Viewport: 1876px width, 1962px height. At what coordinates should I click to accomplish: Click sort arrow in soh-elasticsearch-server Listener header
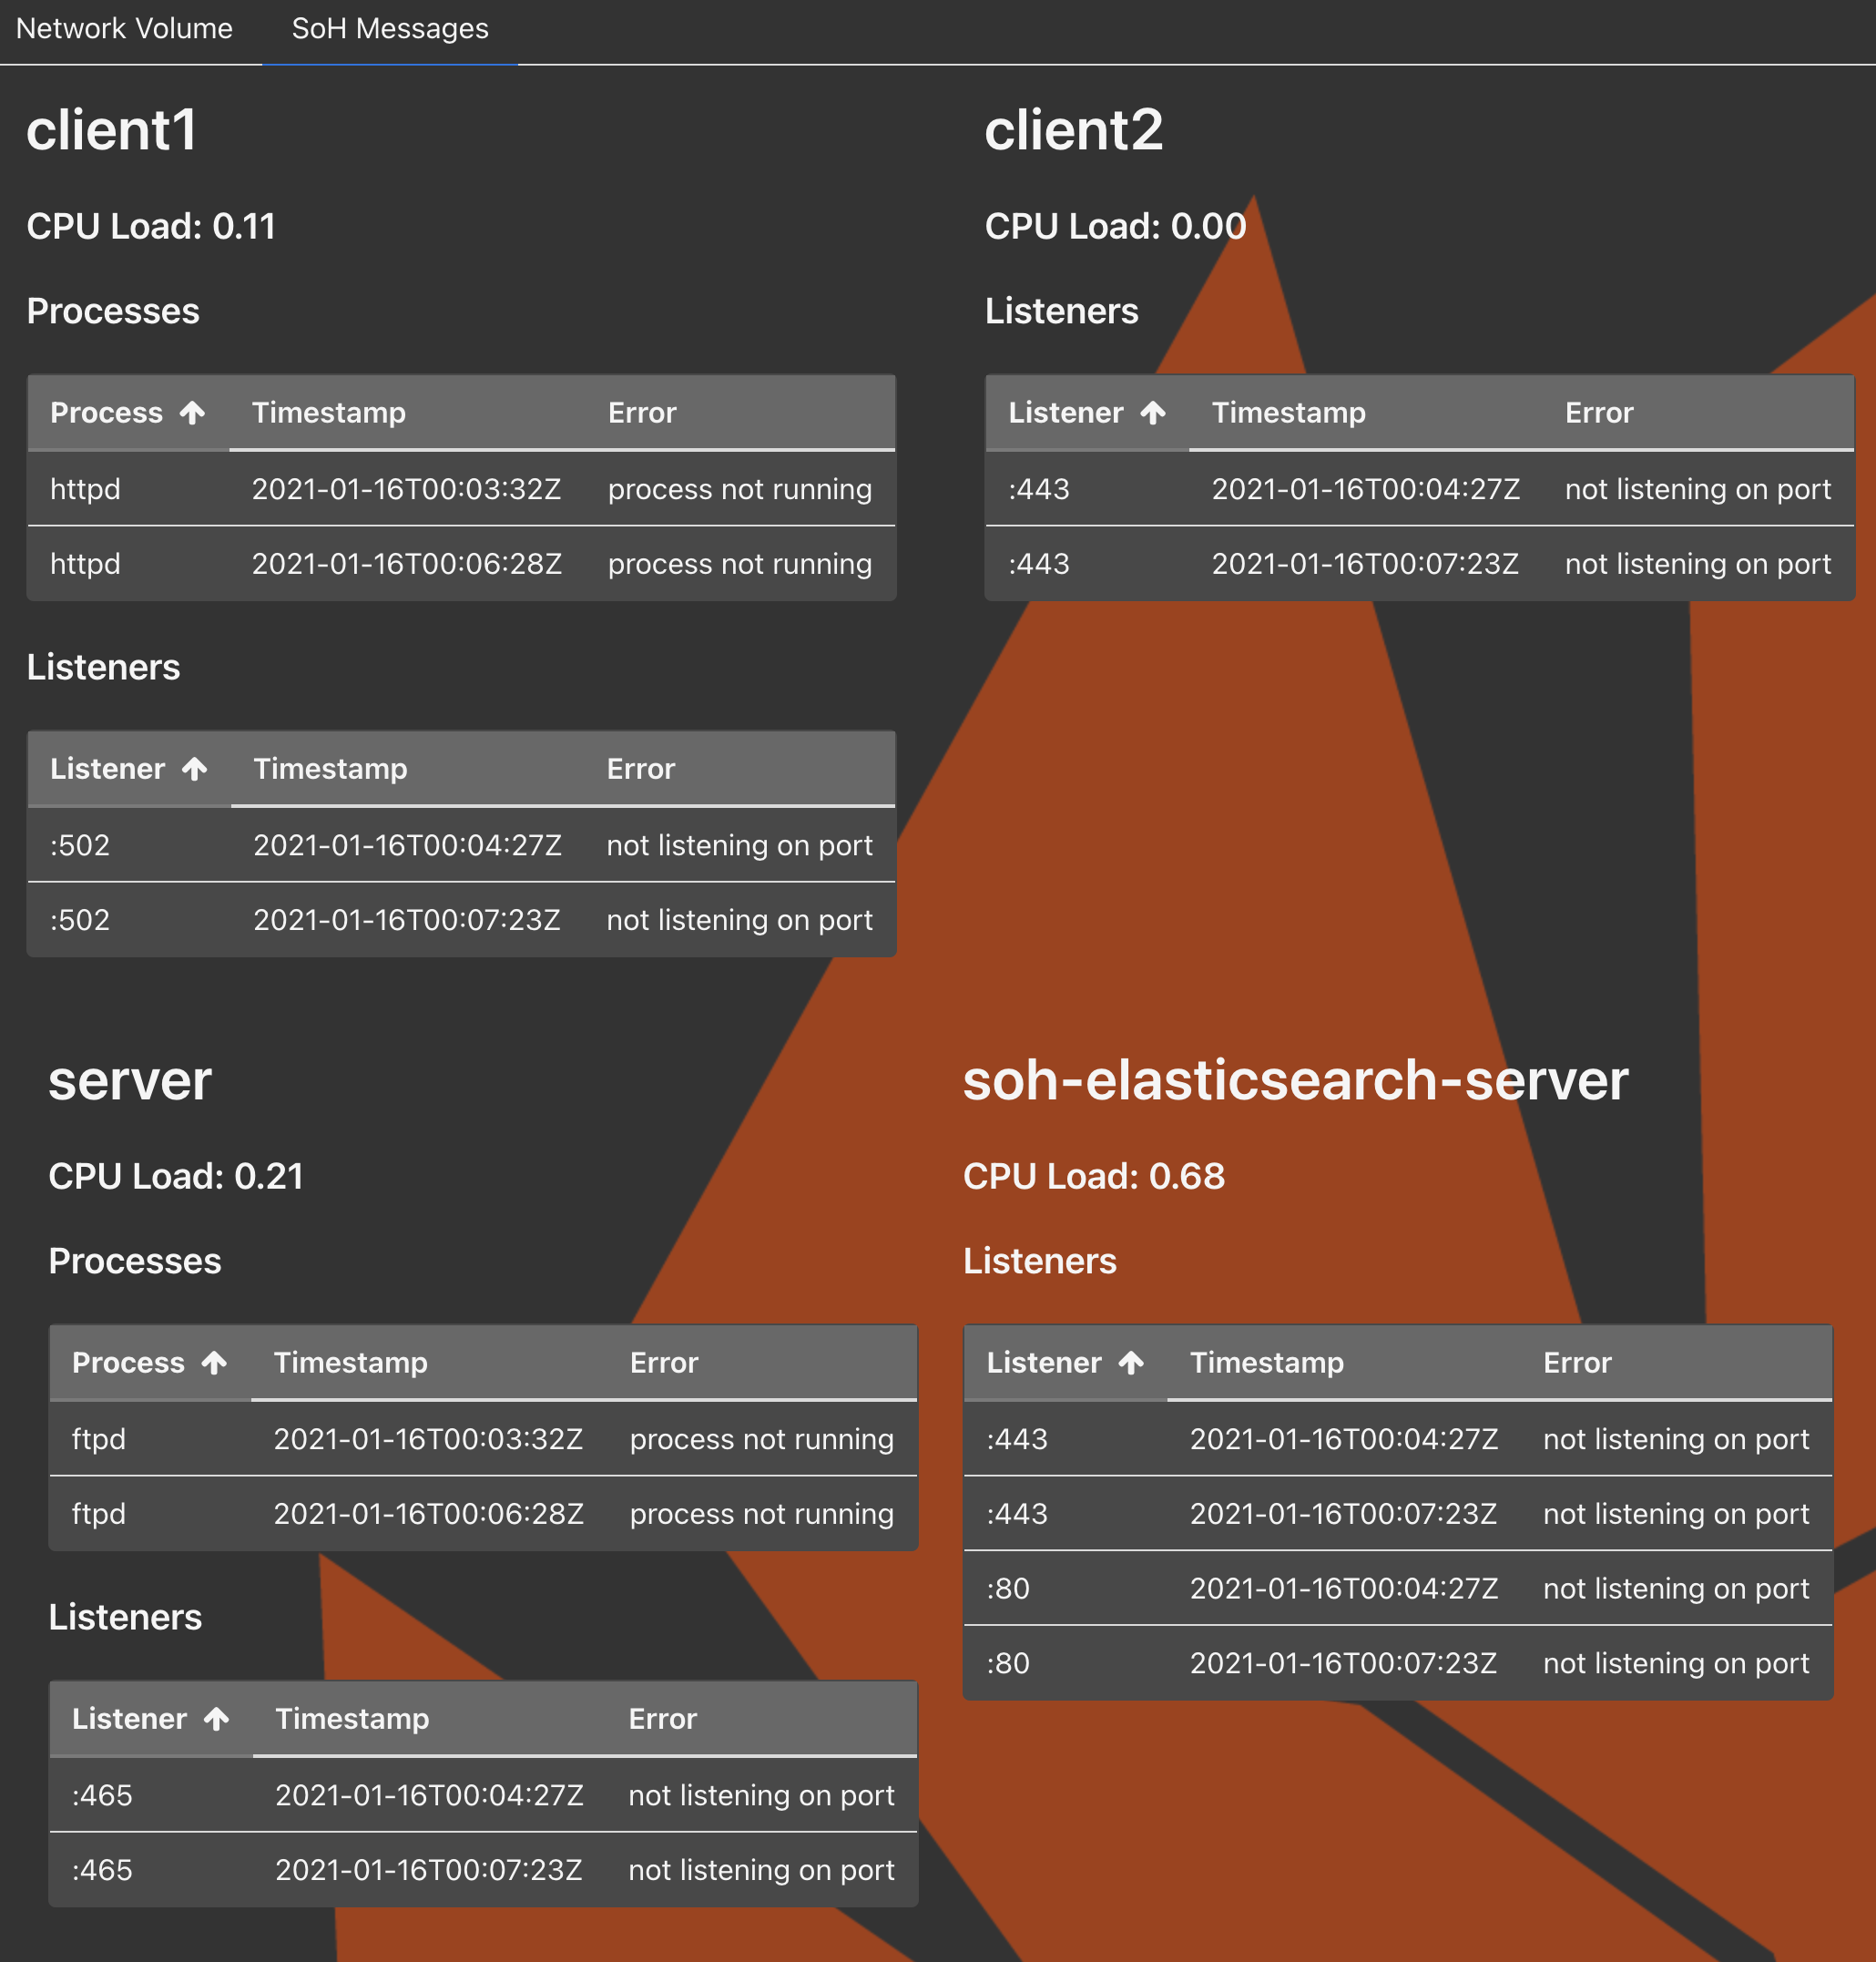click(x=1131, y=1363)
